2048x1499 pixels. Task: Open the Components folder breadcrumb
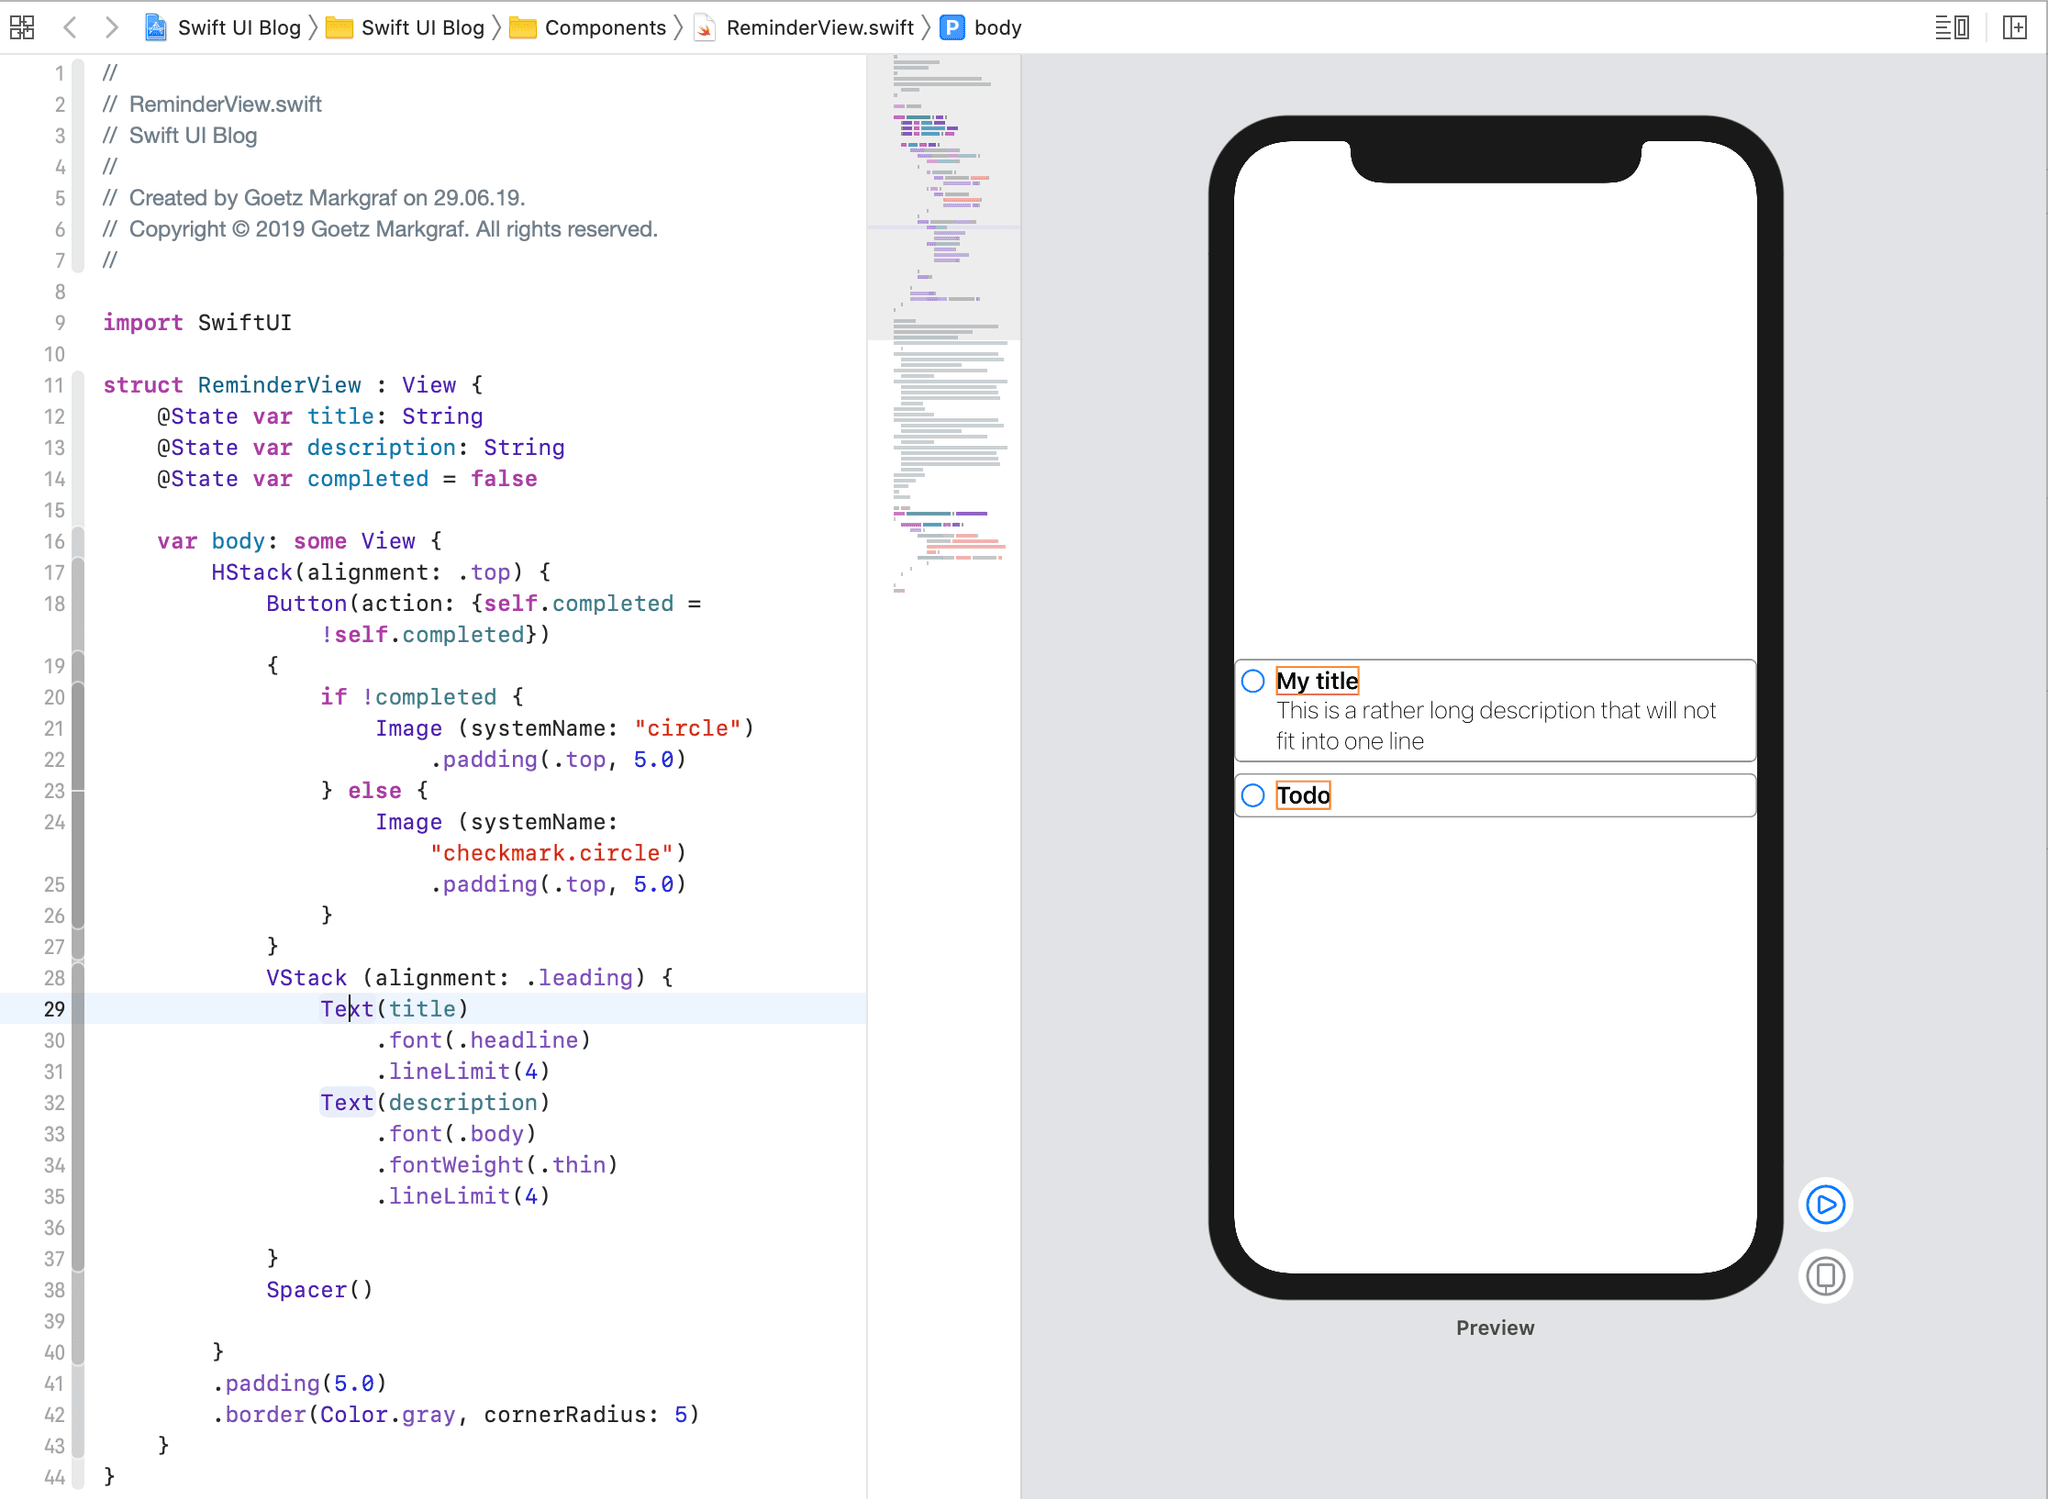(x=604, y=28)
